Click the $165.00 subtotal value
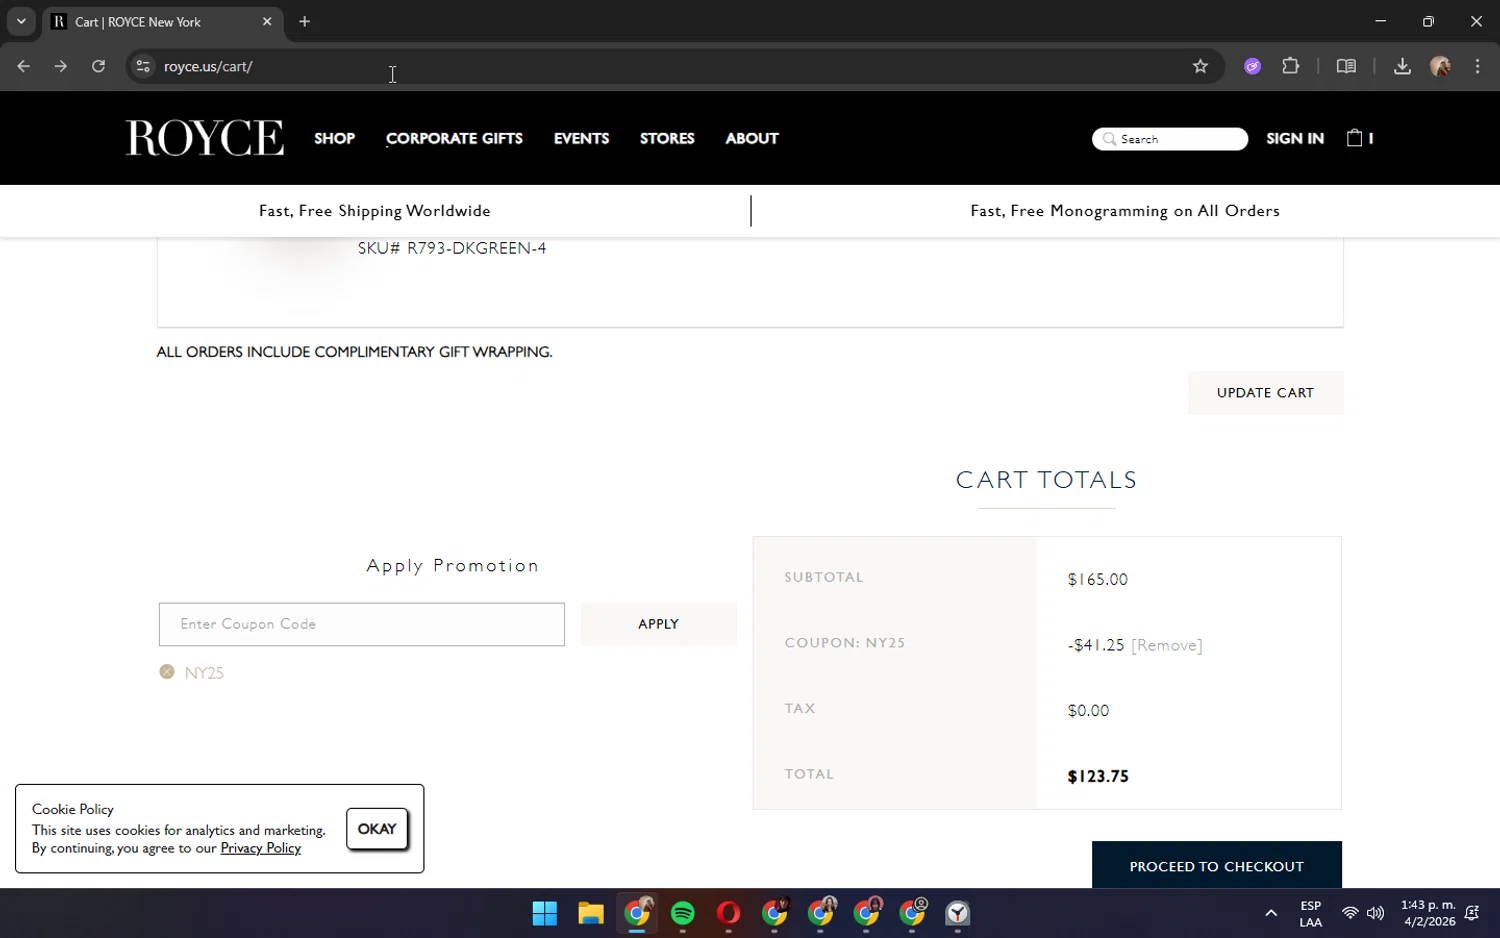 point(1098,579)
